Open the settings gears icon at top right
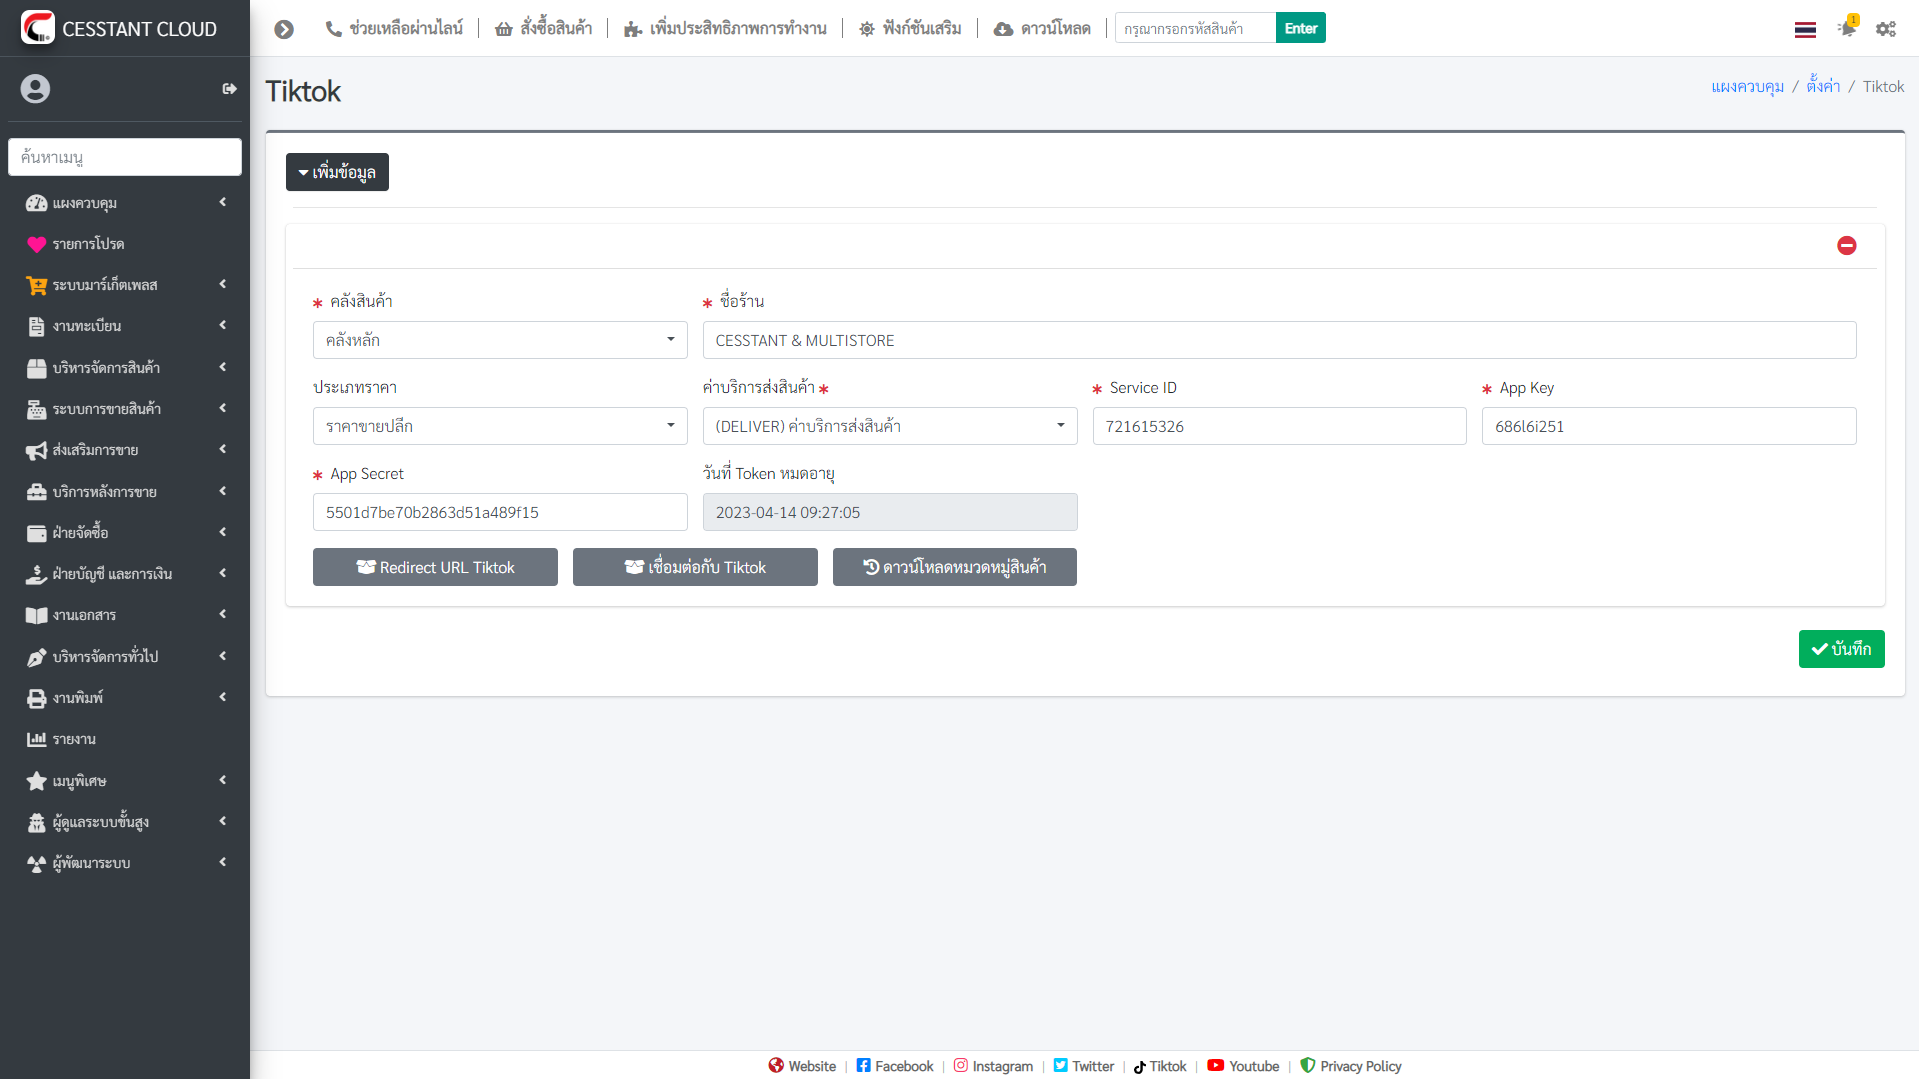Screen dimensions: 1919x1079 1886,29
